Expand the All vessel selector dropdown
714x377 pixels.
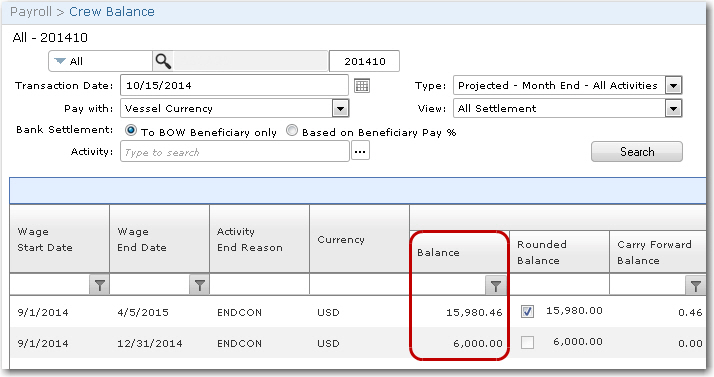[60, 61]
